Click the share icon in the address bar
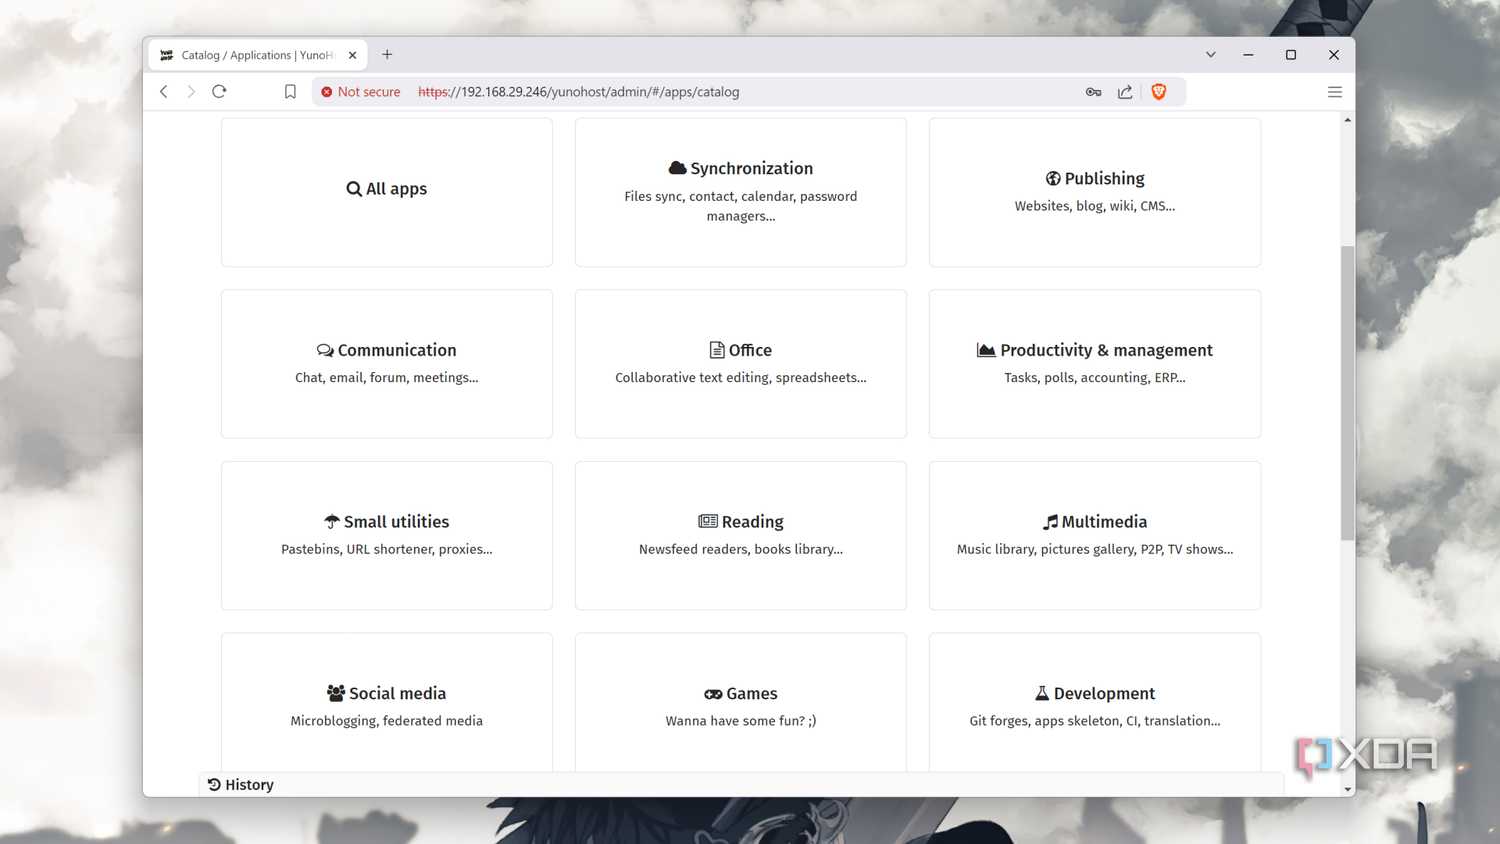The width and height of the screenshot is (1500, 844). tap(1125, 92)
